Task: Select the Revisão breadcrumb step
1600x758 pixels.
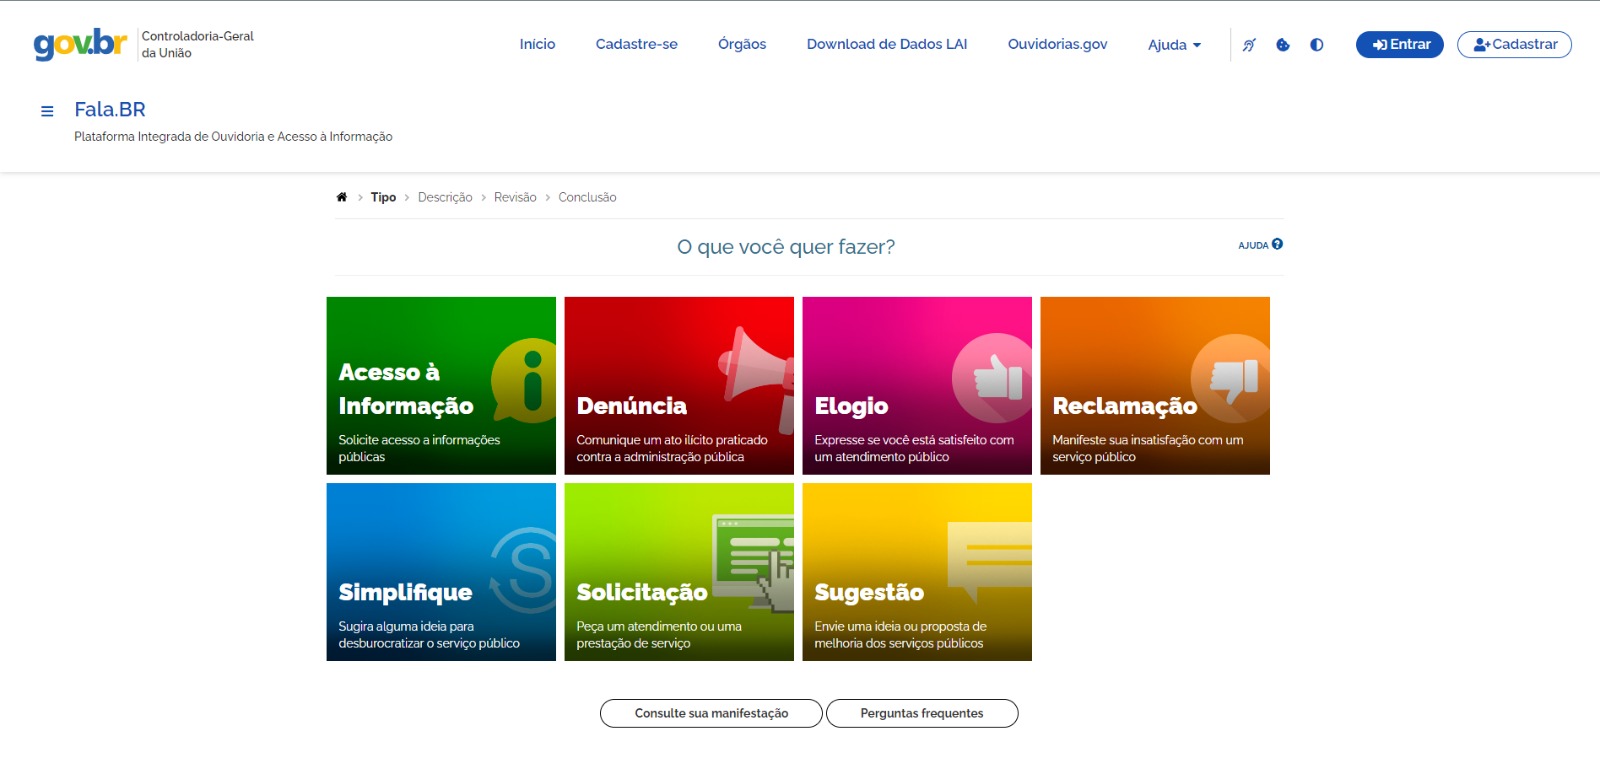Action: click(x=515, y=198)
